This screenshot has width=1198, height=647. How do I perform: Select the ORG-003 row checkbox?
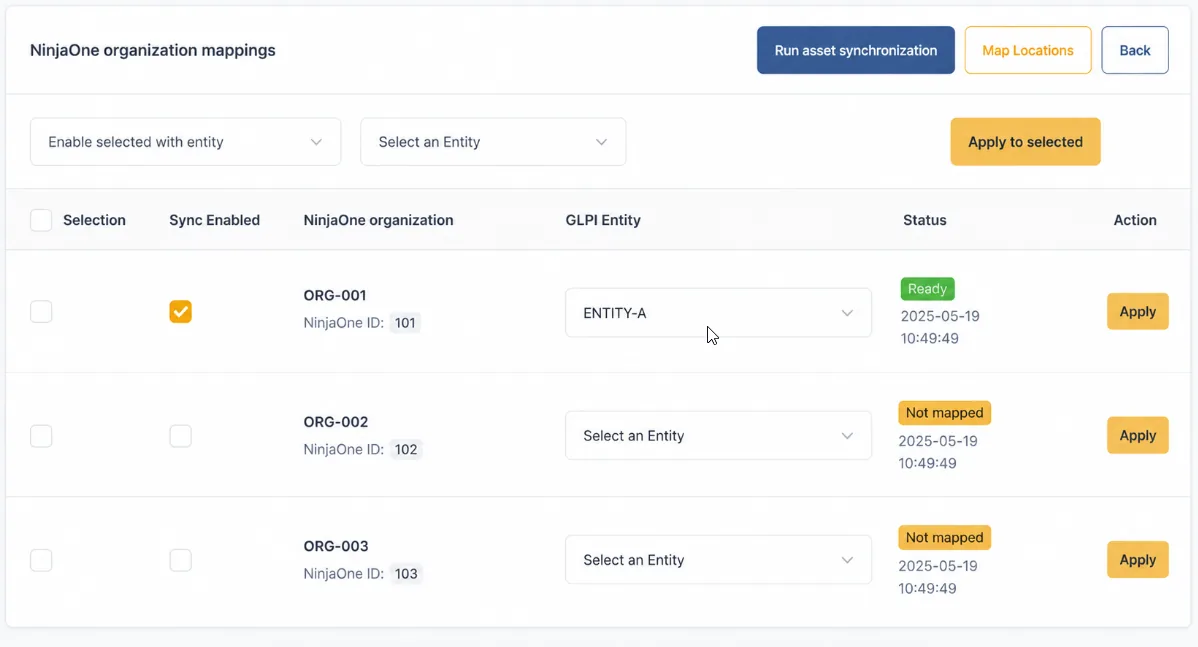[41, 560]
